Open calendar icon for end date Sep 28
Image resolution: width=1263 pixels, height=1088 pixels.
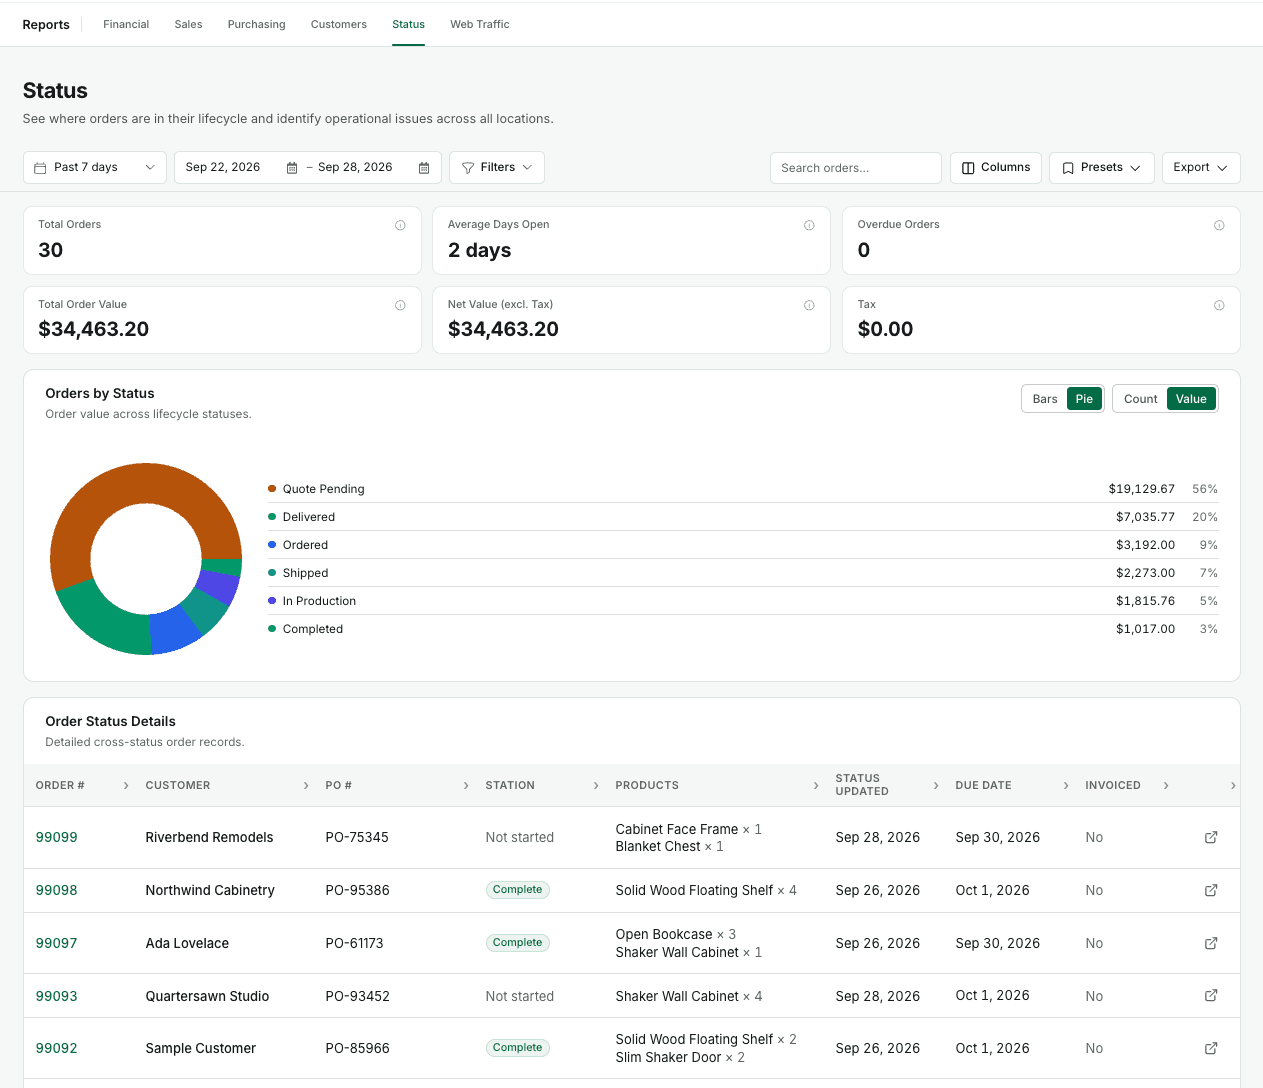point(424,168)
